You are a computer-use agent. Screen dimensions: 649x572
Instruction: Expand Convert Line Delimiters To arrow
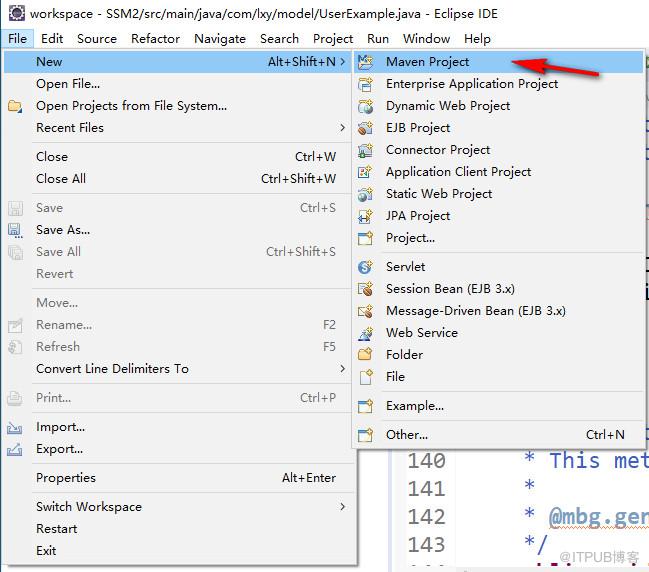click(x=343, y=368)
